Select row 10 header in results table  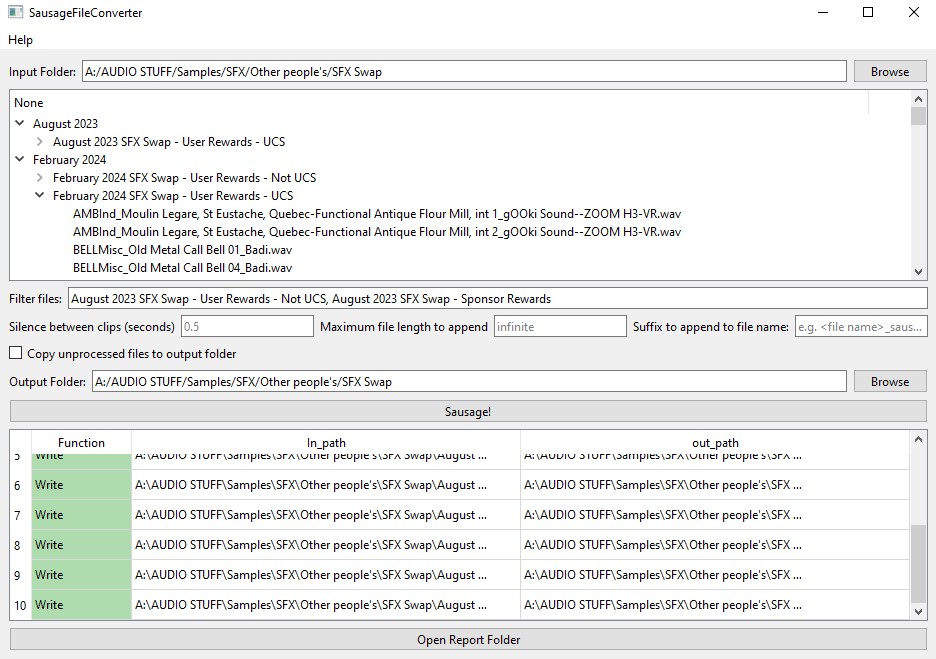pos(20,605)
